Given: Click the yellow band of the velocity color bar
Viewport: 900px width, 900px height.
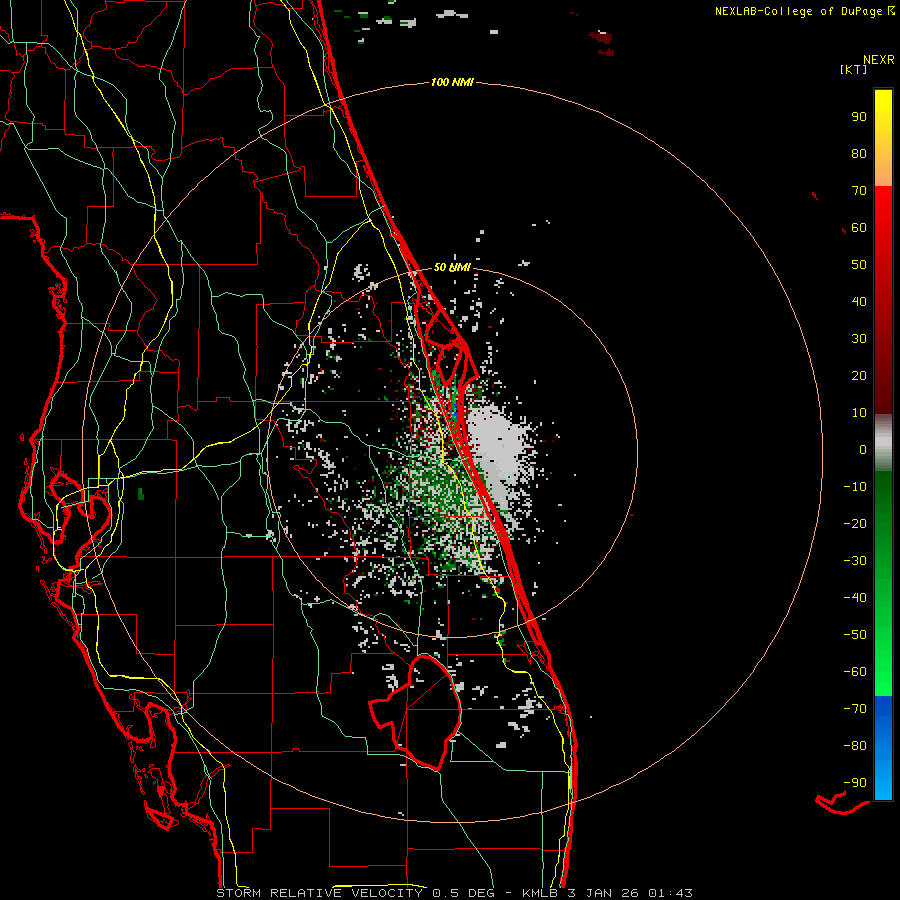Looking at the screenshot, I should [883, 138].
